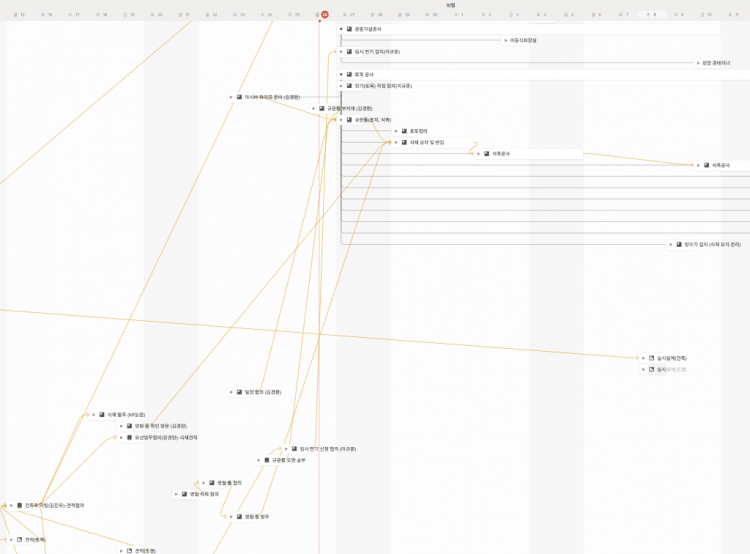The width and height of the screenshot is (750, 554).
Task: Click the 규준틀 도면 송부 task icon
Action: click(266, 460)
